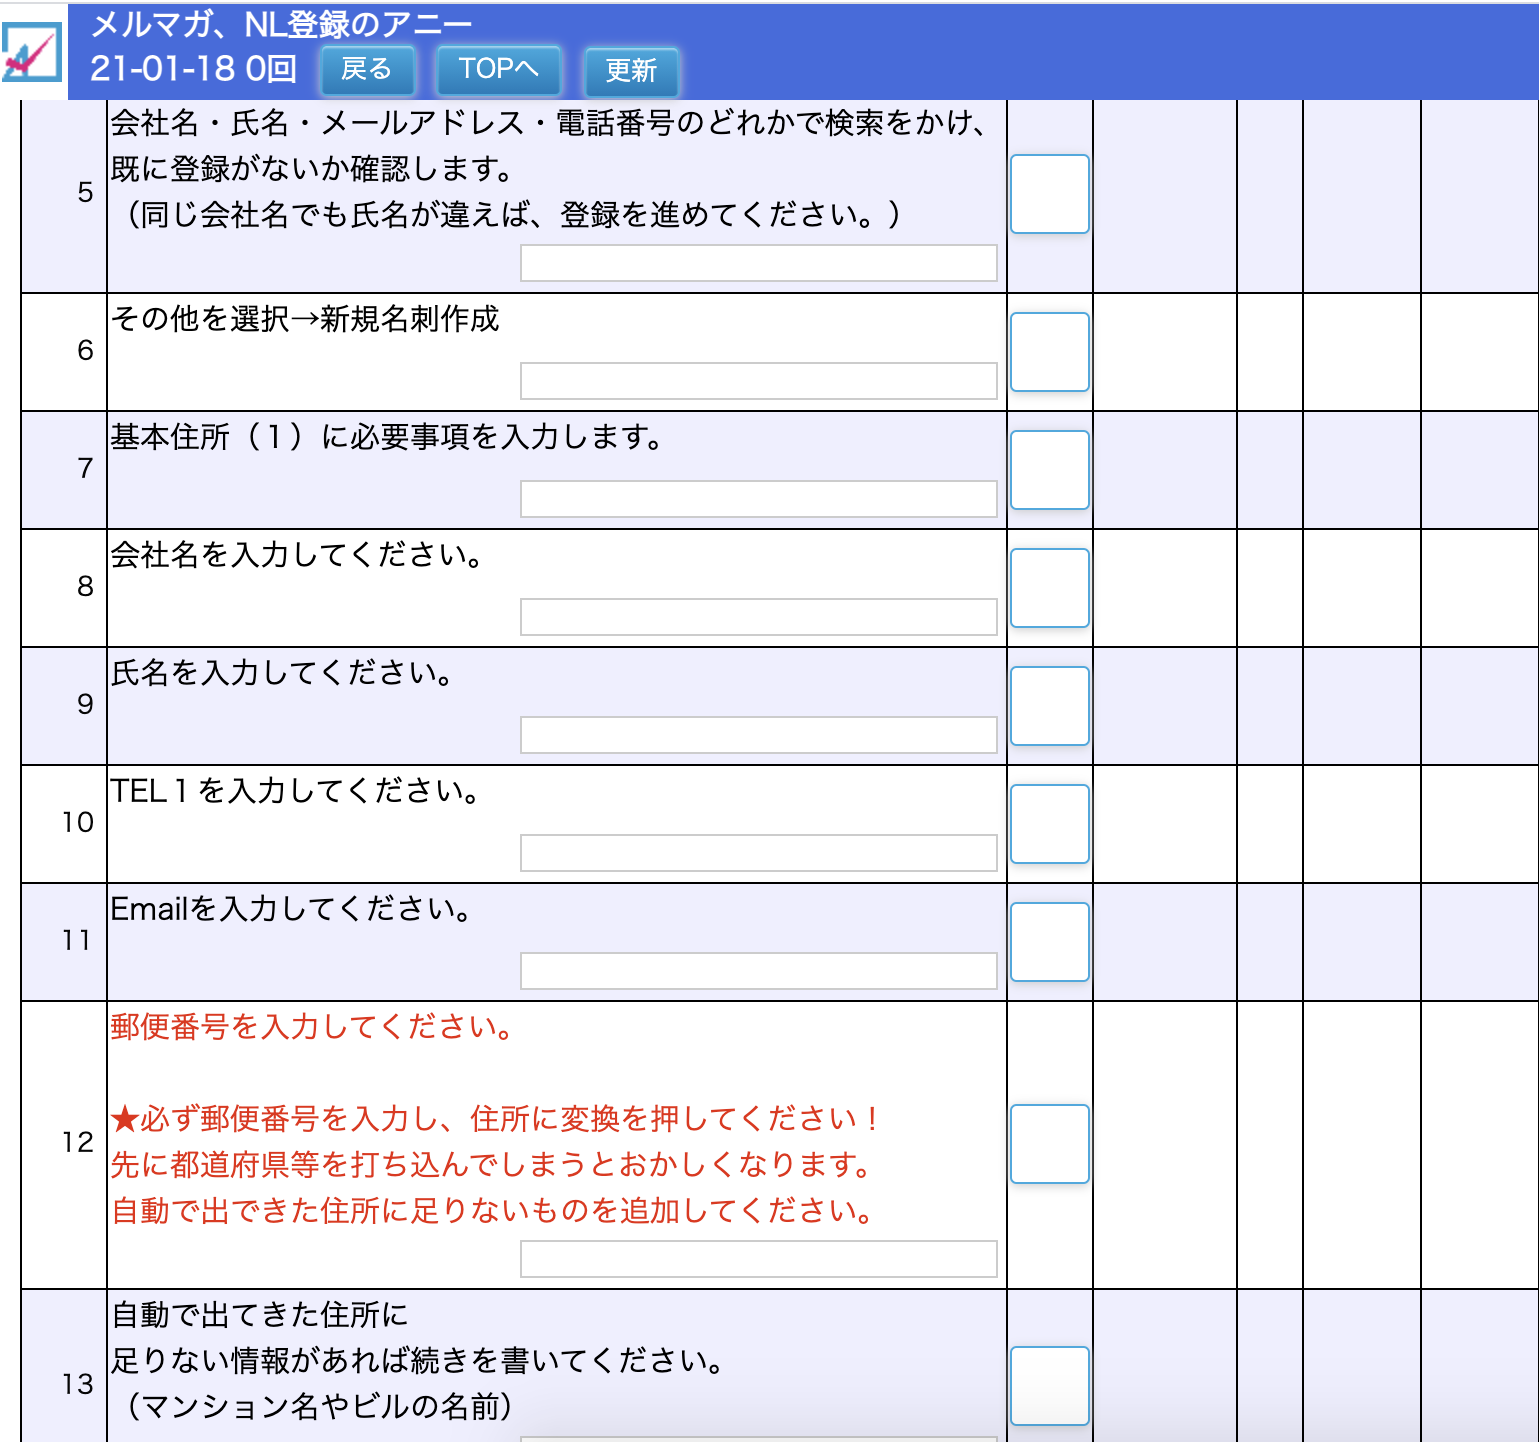Click title text メルマガ、NL登録のアニー
Screen dimensions: 1539x1442
click(x=281, y=24)
